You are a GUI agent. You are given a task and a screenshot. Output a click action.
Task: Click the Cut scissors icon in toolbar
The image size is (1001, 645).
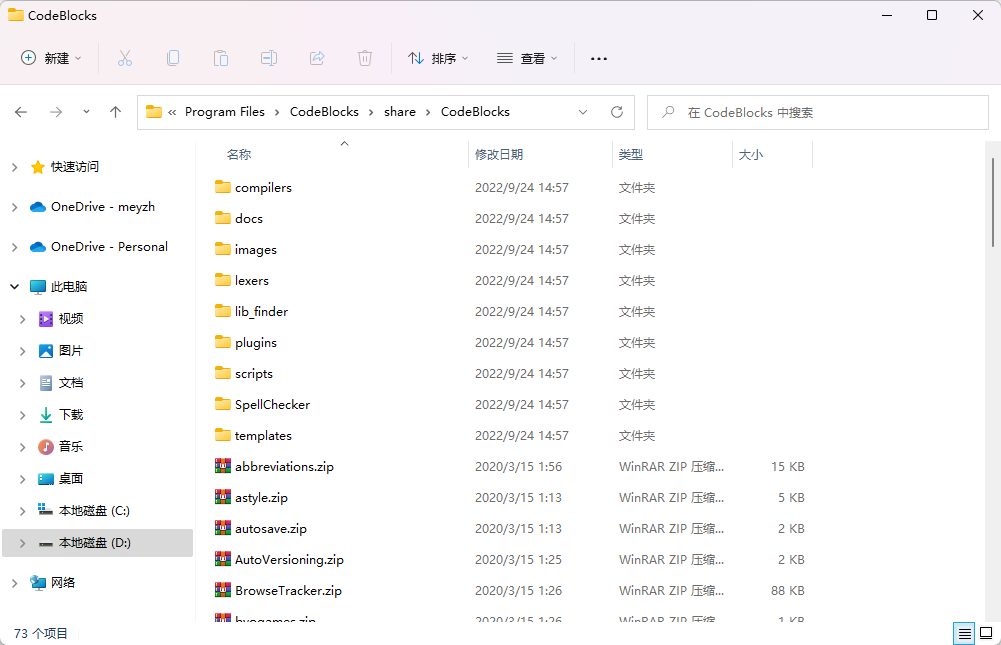point(125,58)
